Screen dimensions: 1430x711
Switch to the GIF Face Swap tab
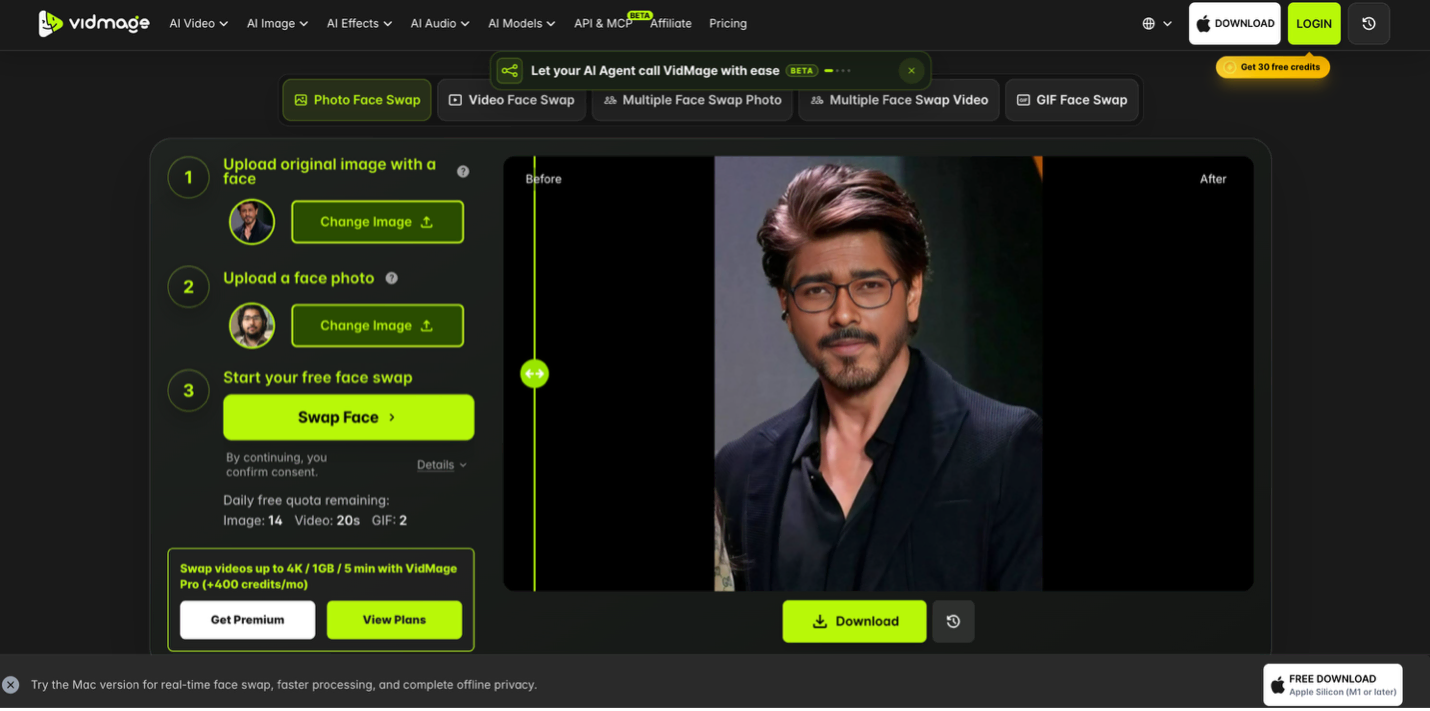(1072, 100)
